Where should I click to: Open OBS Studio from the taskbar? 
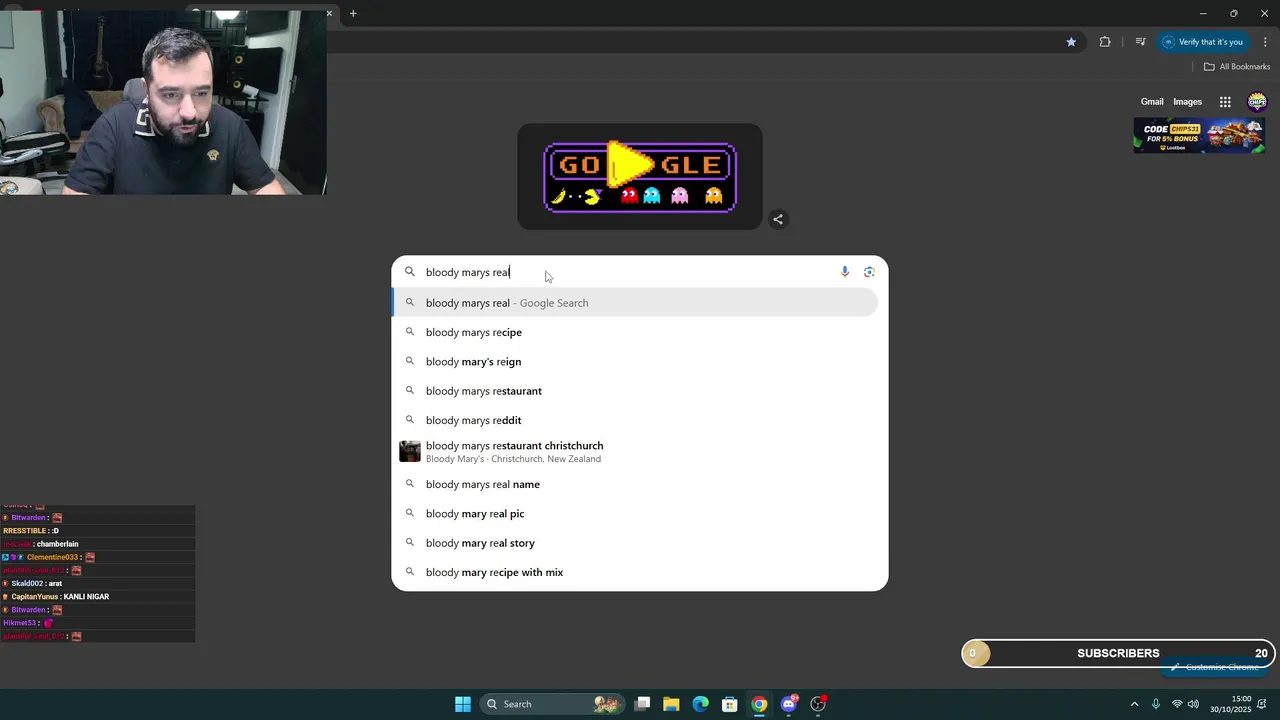pos(818,704)
